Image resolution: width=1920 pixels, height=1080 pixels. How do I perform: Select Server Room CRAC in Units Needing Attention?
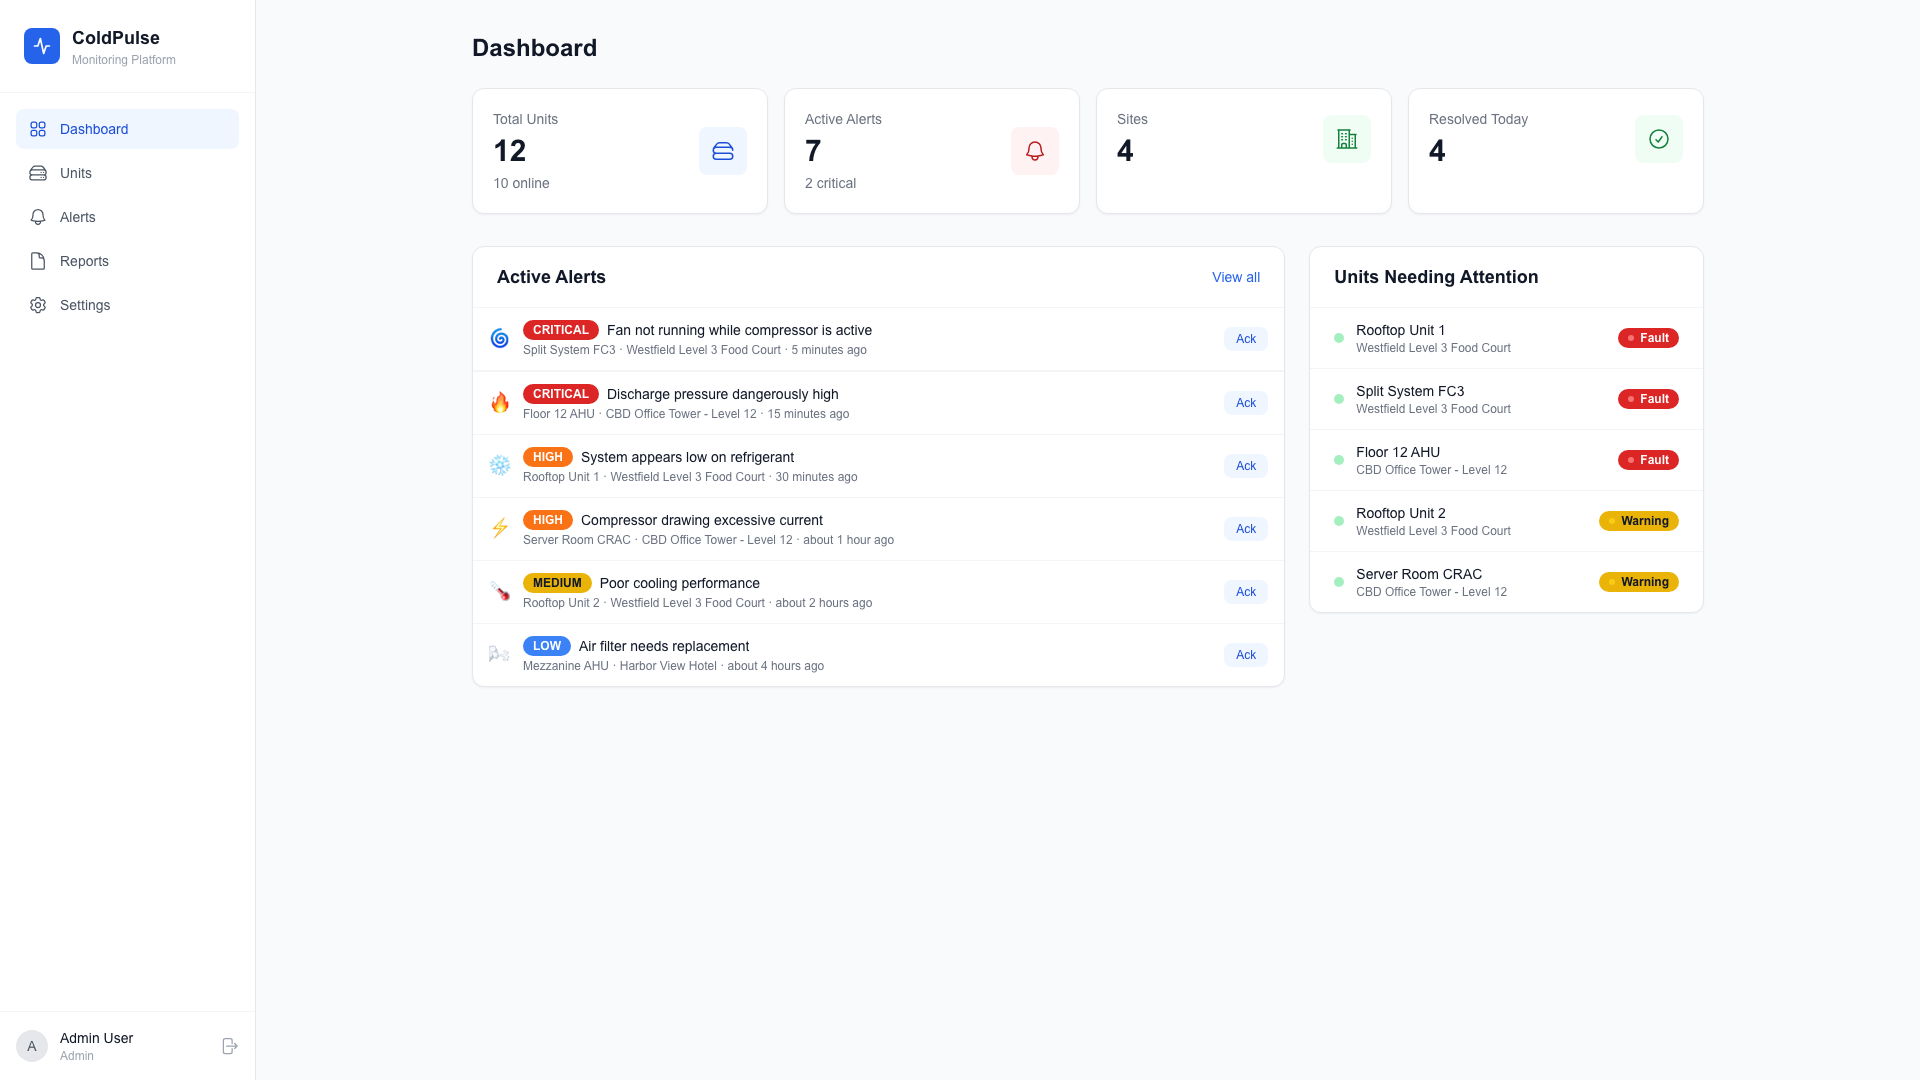coord(1506,582)
